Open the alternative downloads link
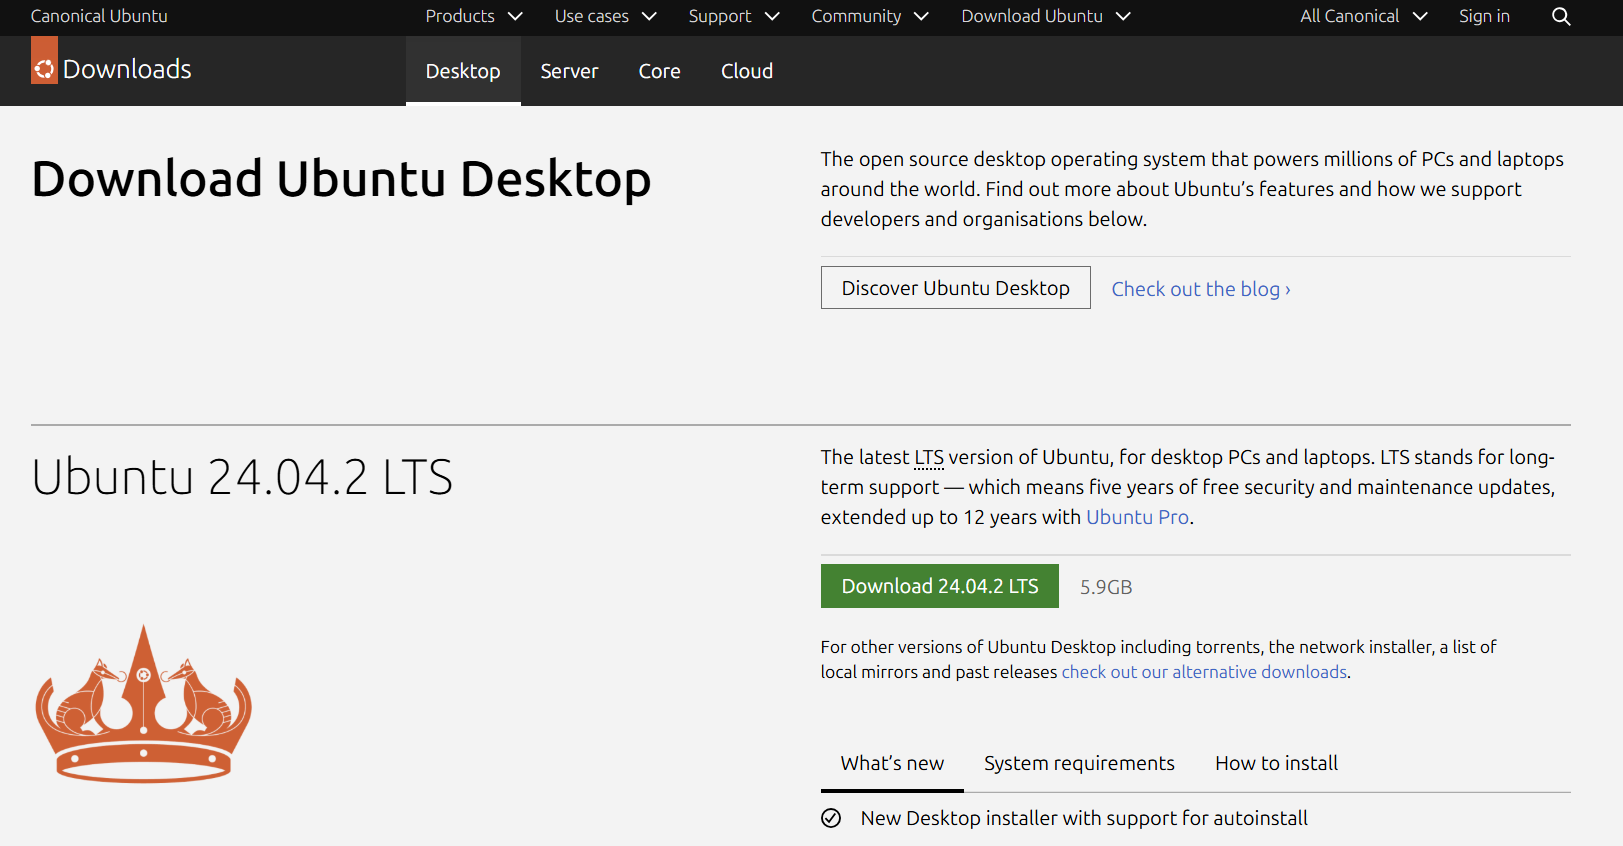 coord(1204,672)
